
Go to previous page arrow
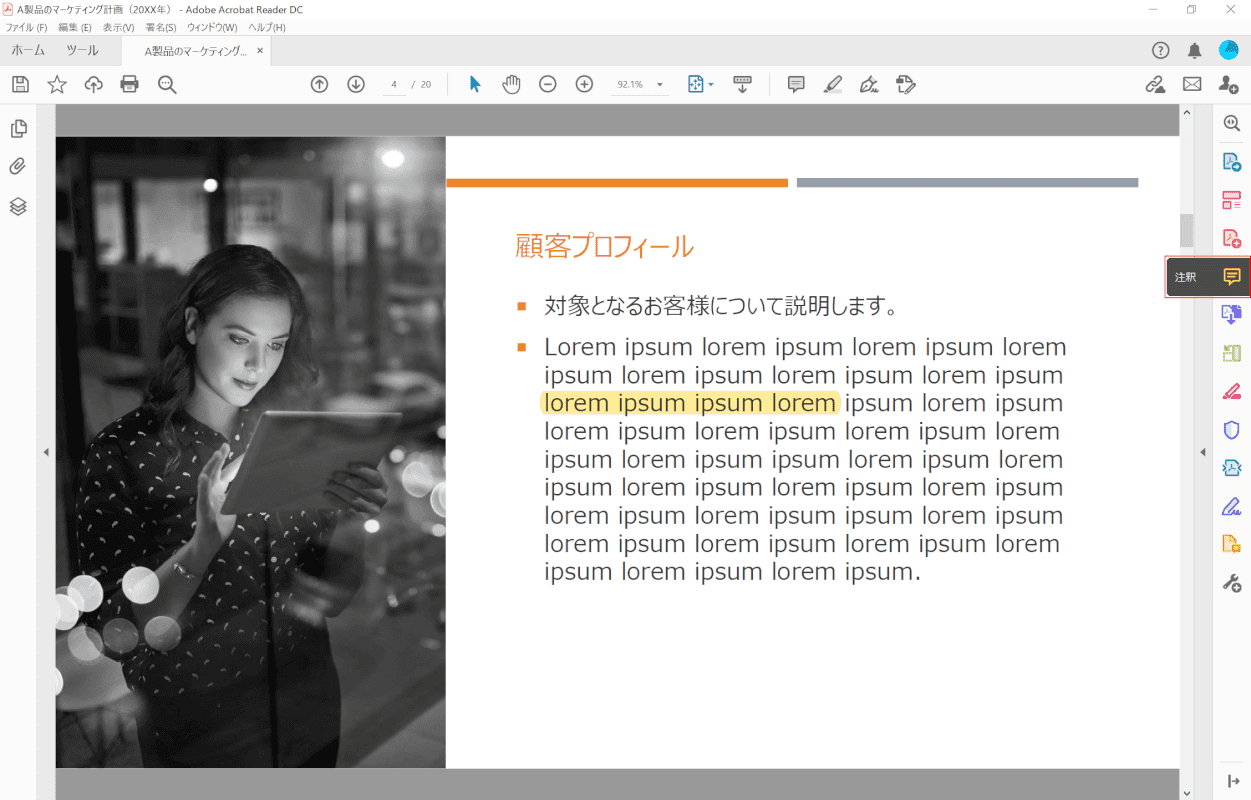pyautogui.click(x=319, y=84)
